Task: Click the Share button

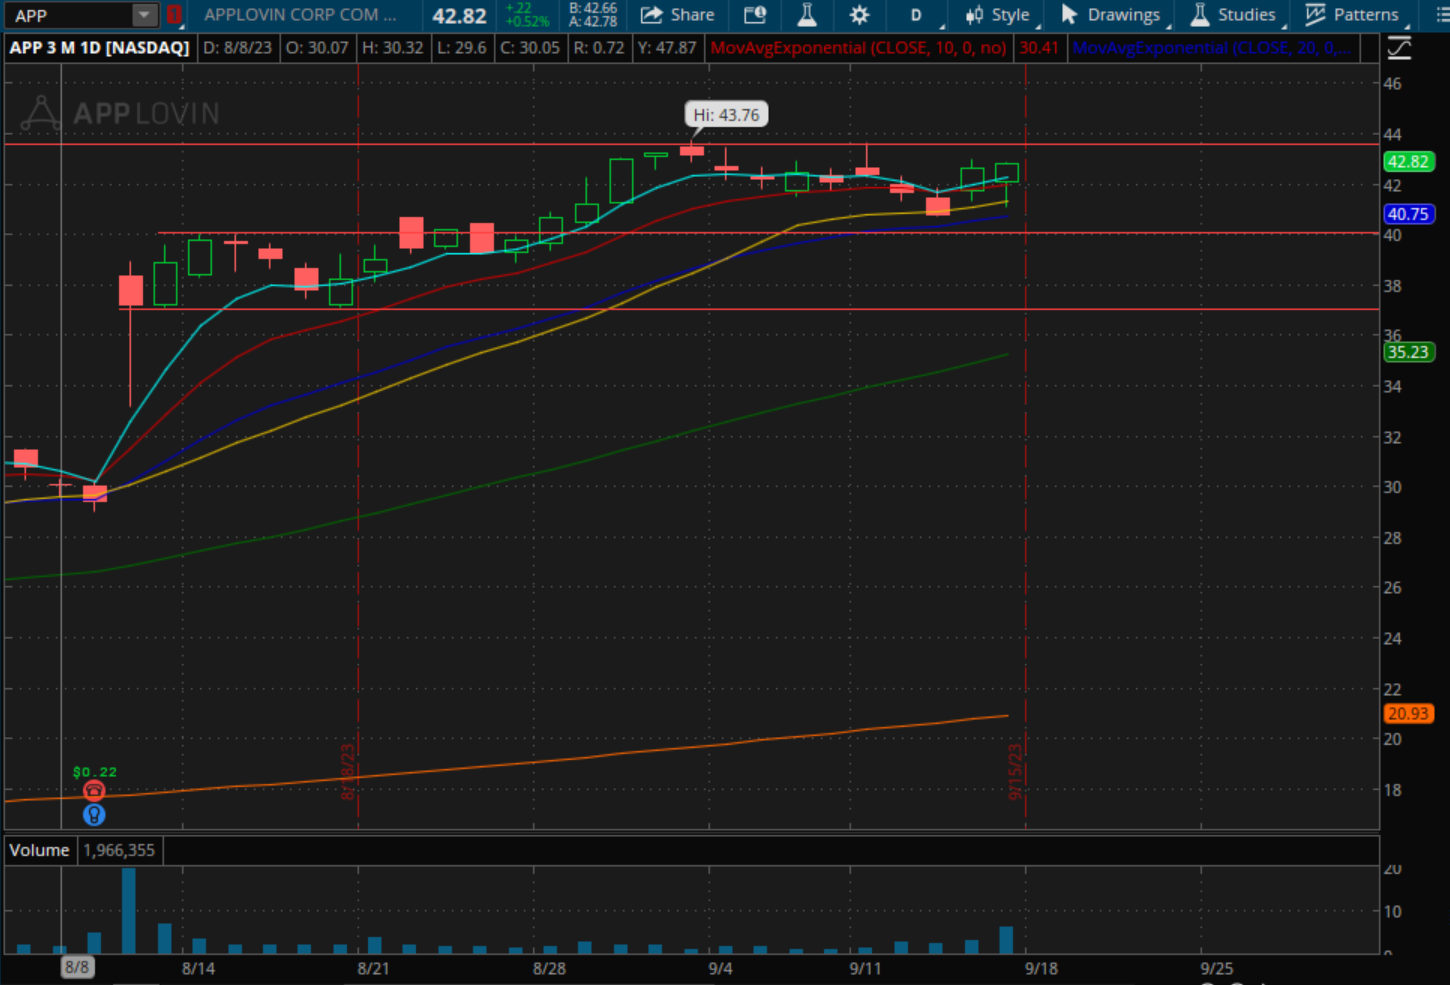Action: click(678, 15)
